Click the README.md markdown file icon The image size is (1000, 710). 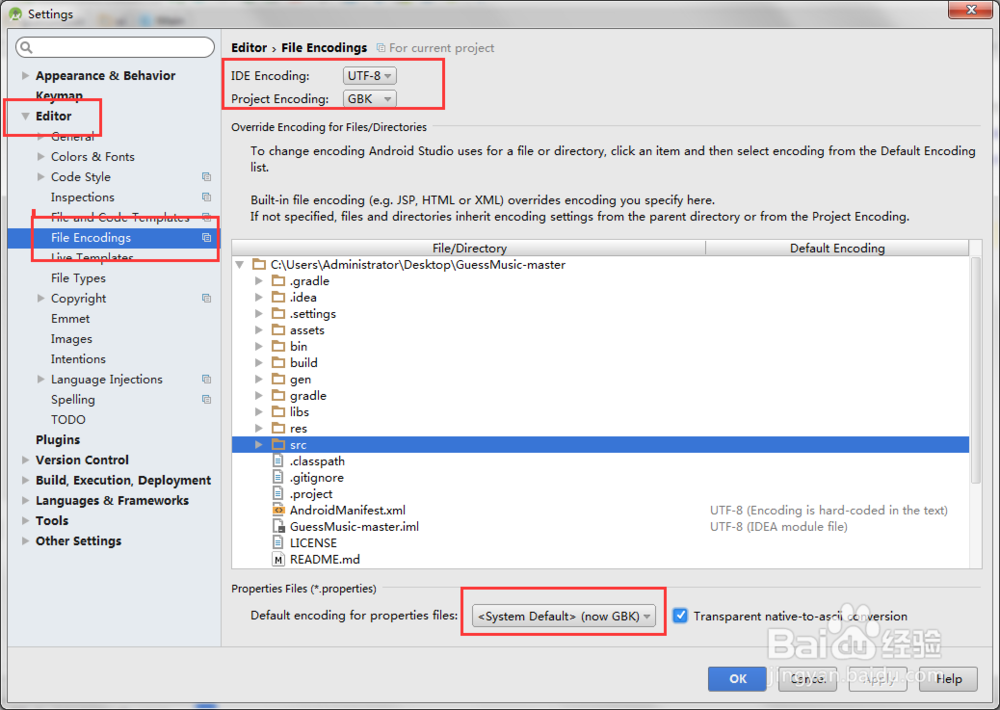(x=278, y=559)
